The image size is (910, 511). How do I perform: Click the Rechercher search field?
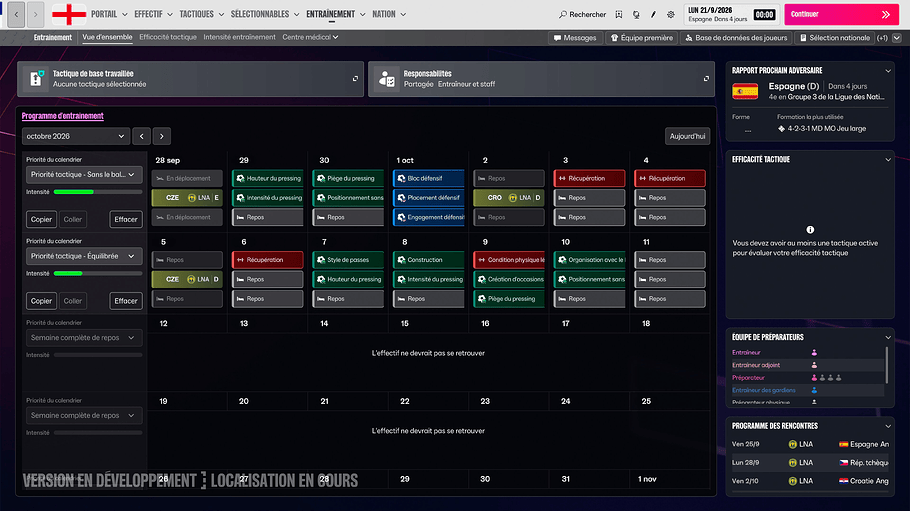click(582, 15)
